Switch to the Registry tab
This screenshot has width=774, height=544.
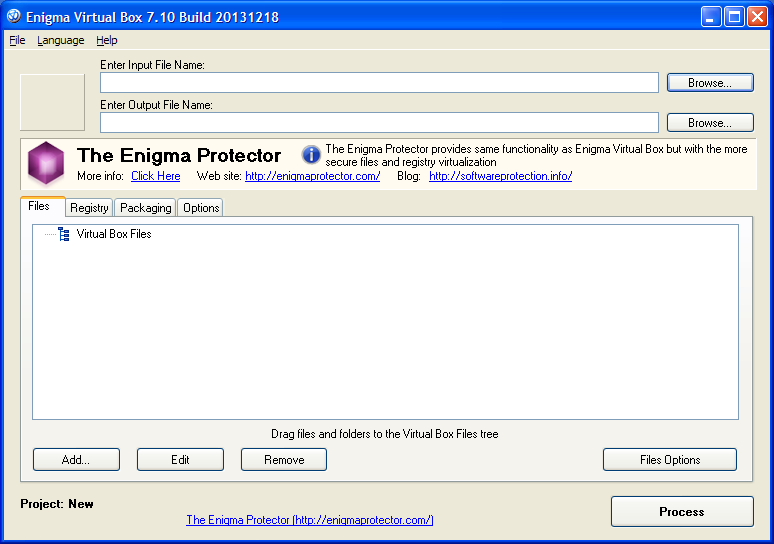click(89, 208)
